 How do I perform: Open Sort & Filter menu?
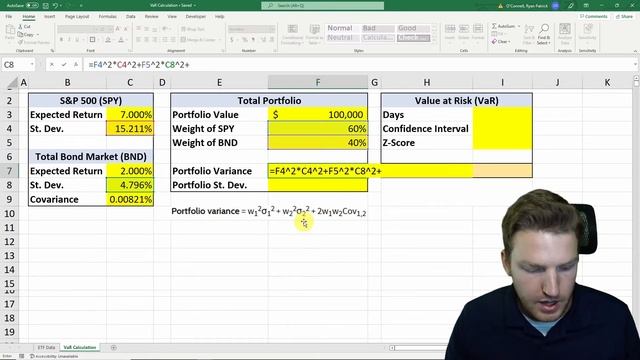(529, 34)
